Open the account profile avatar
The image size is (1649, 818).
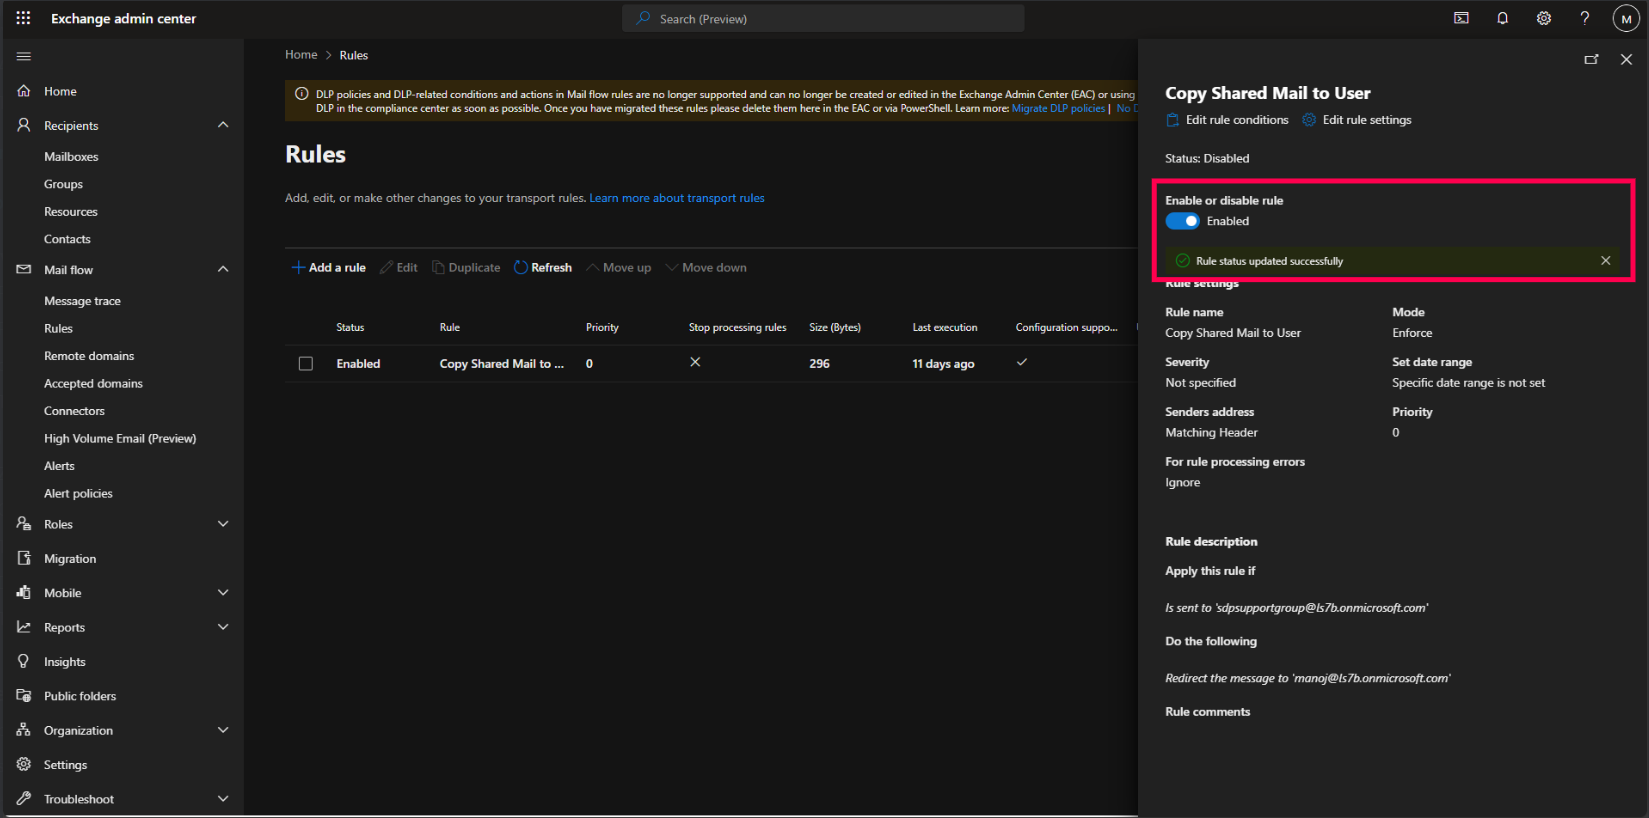[x=1626, y=18]
